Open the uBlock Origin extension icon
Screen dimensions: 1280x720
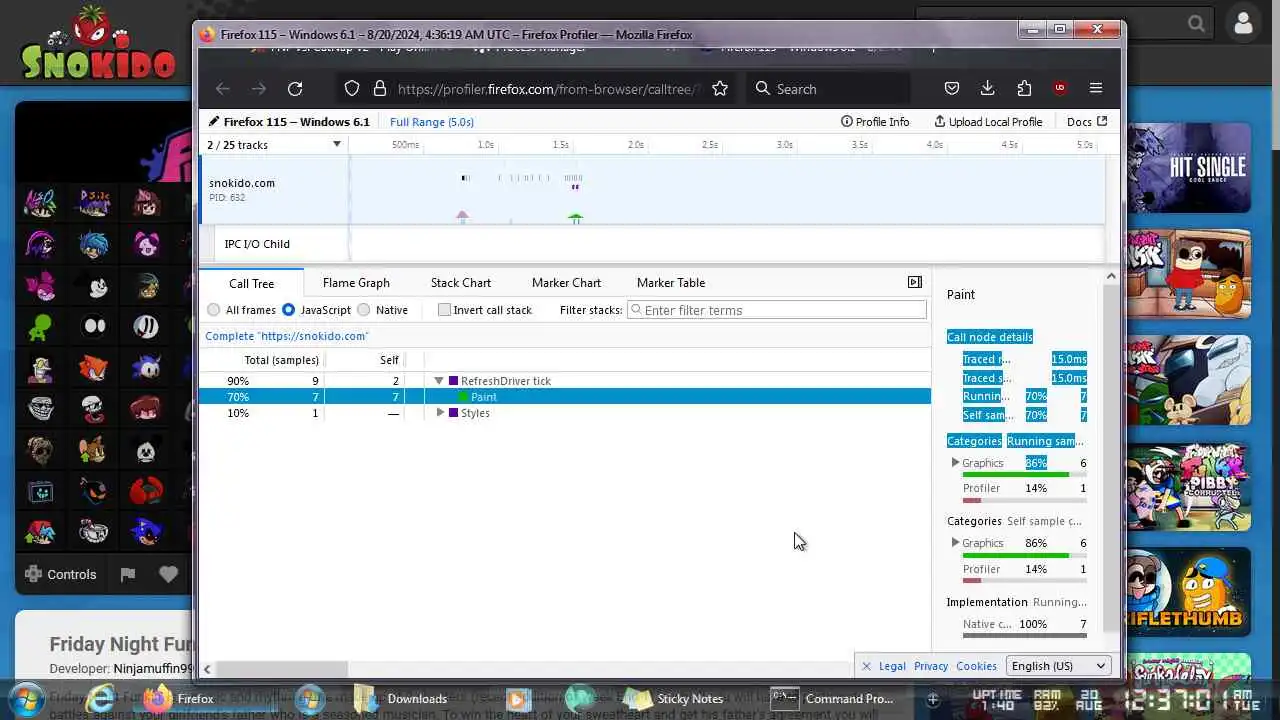tap(1060, 89)
